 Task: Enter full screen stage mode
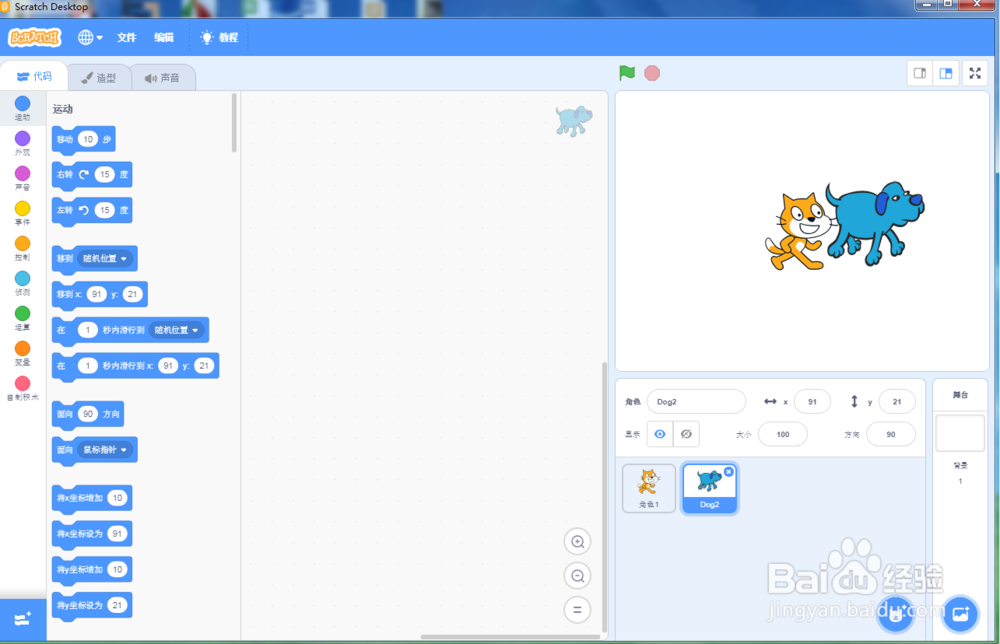[x=975, y=73]
